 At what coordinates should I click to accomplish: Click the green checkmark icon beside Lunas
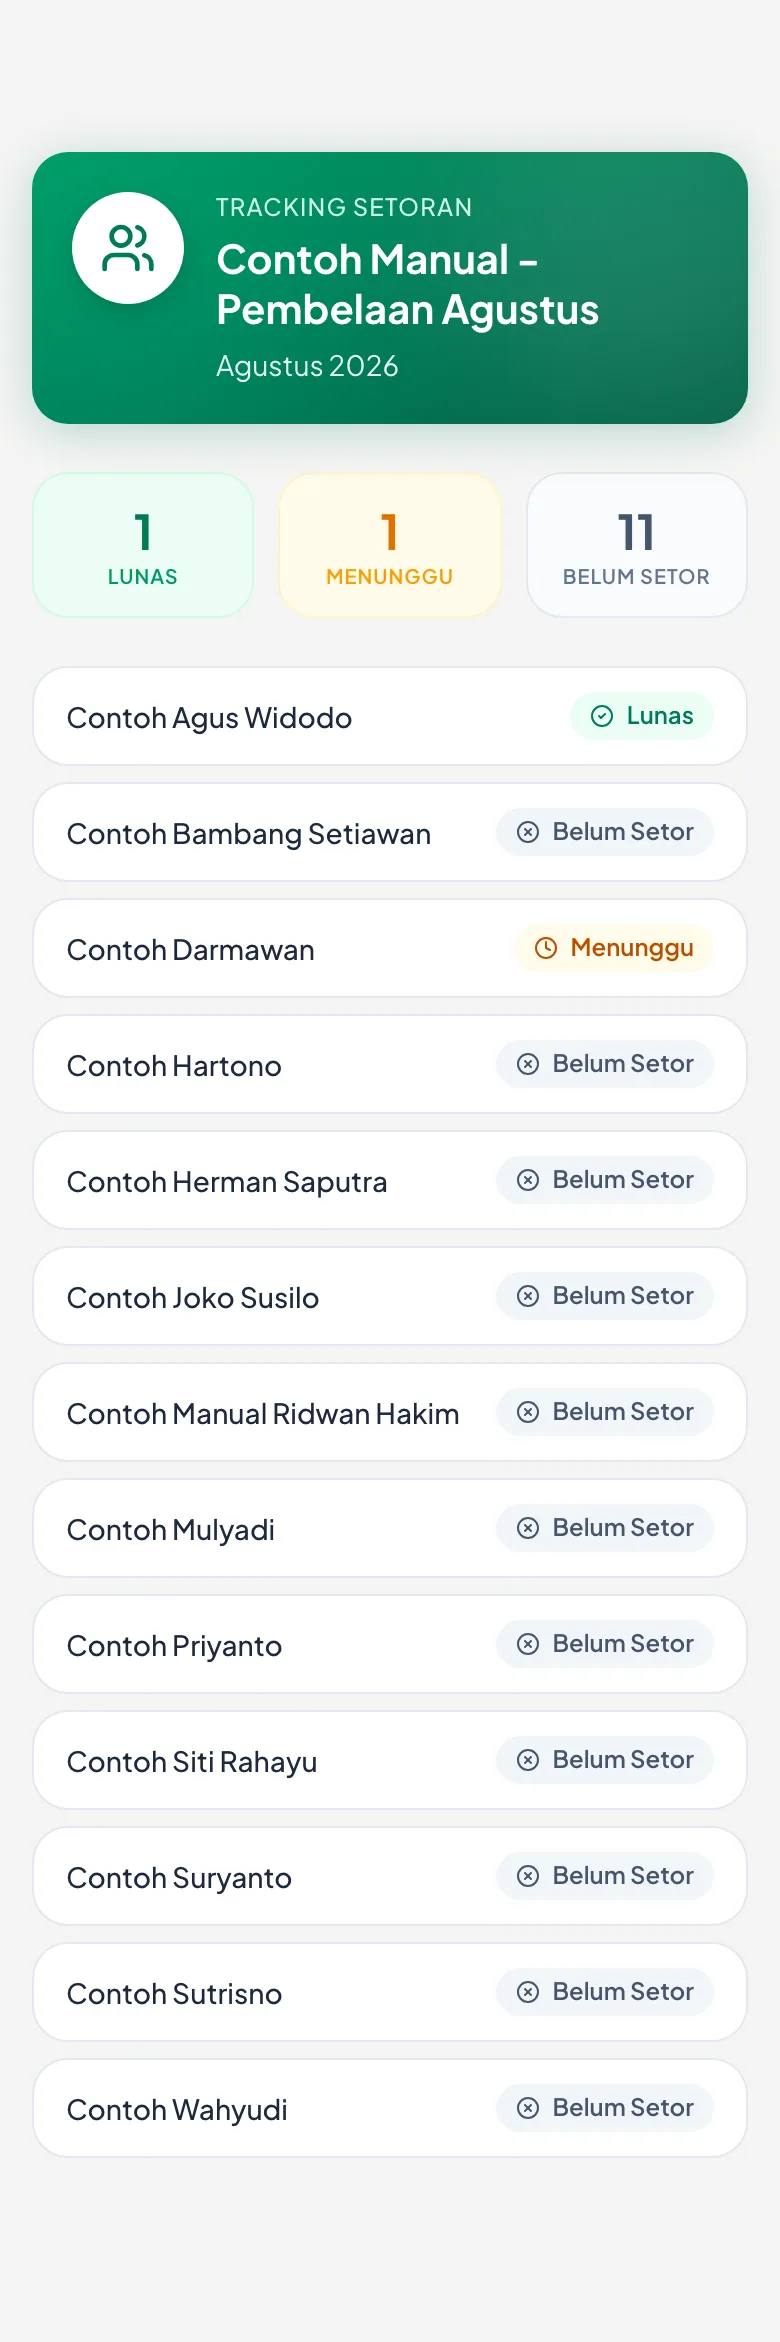click(x=602, y=716)
